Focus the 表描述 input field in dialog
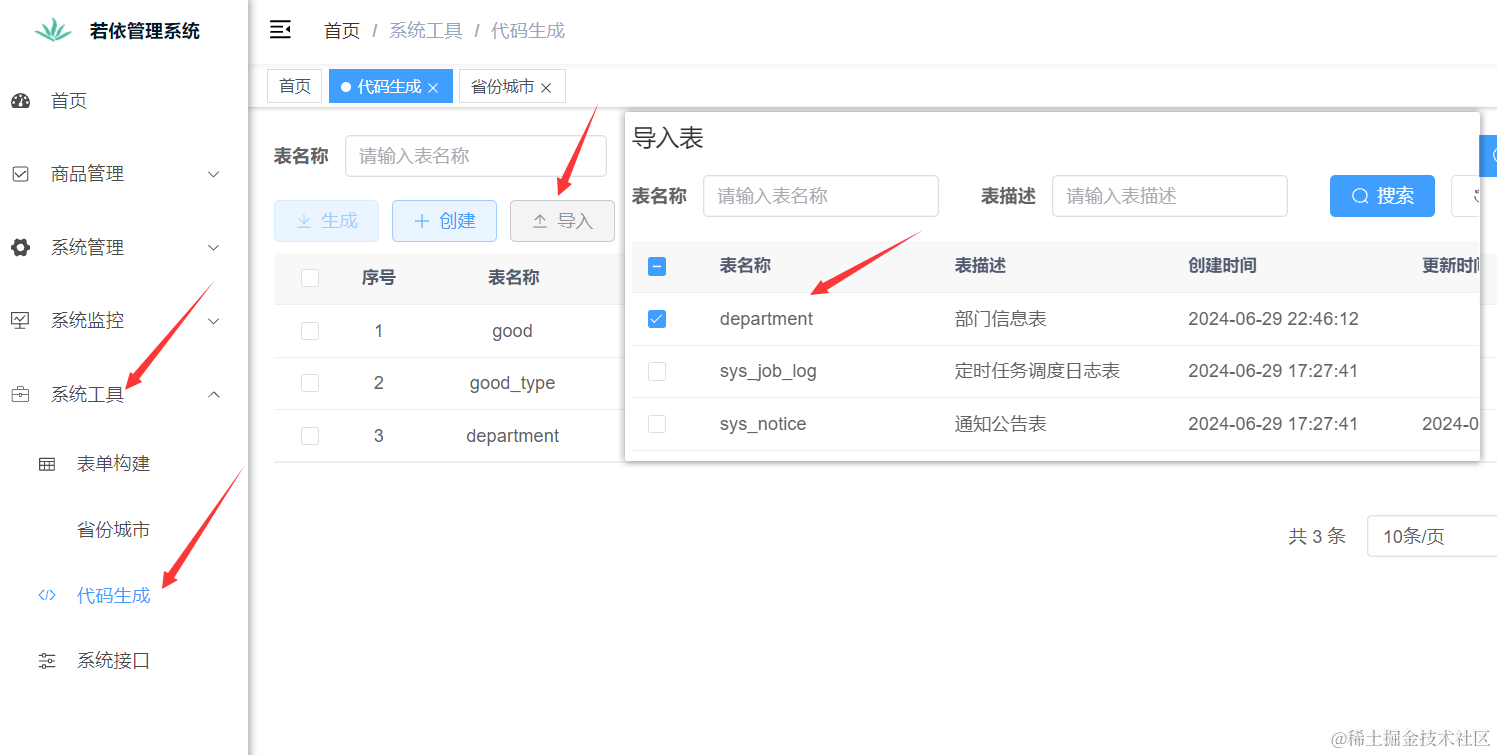This screenshot has height=755, width=1497. pyautogui.click(x=1168, y=196)
